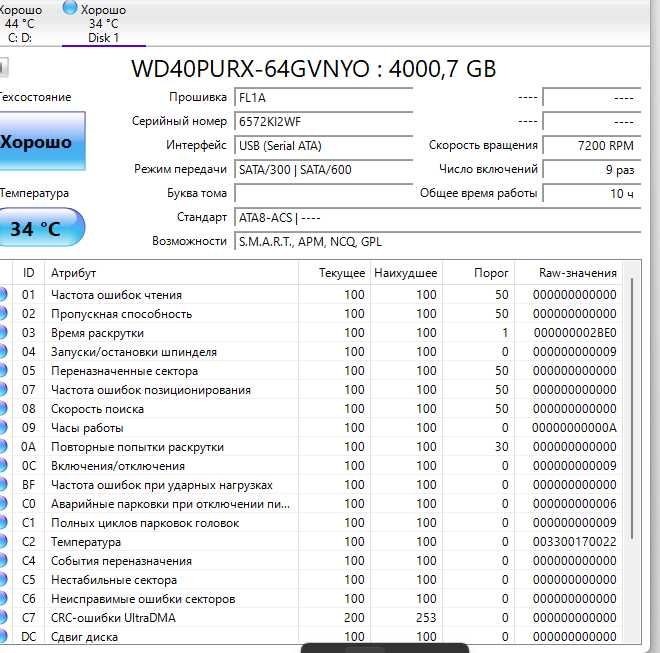660x653 pixels.
Task: Click the rotation speed value 7200 RPM
Action: click(592, 146)
